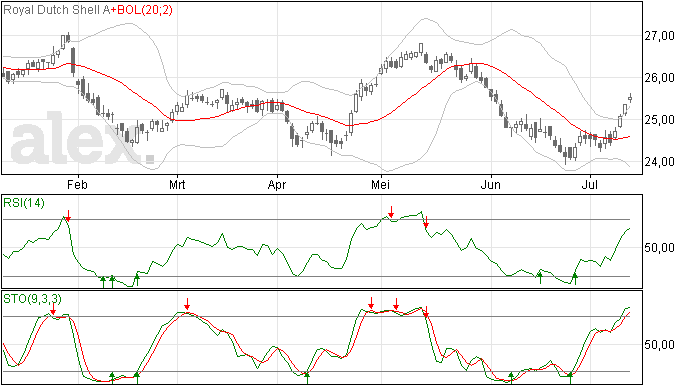Click the Royal Dutch Shell A chart title
Image resolution: width=690 pixels, height=387 pixels.
(56, 10)
